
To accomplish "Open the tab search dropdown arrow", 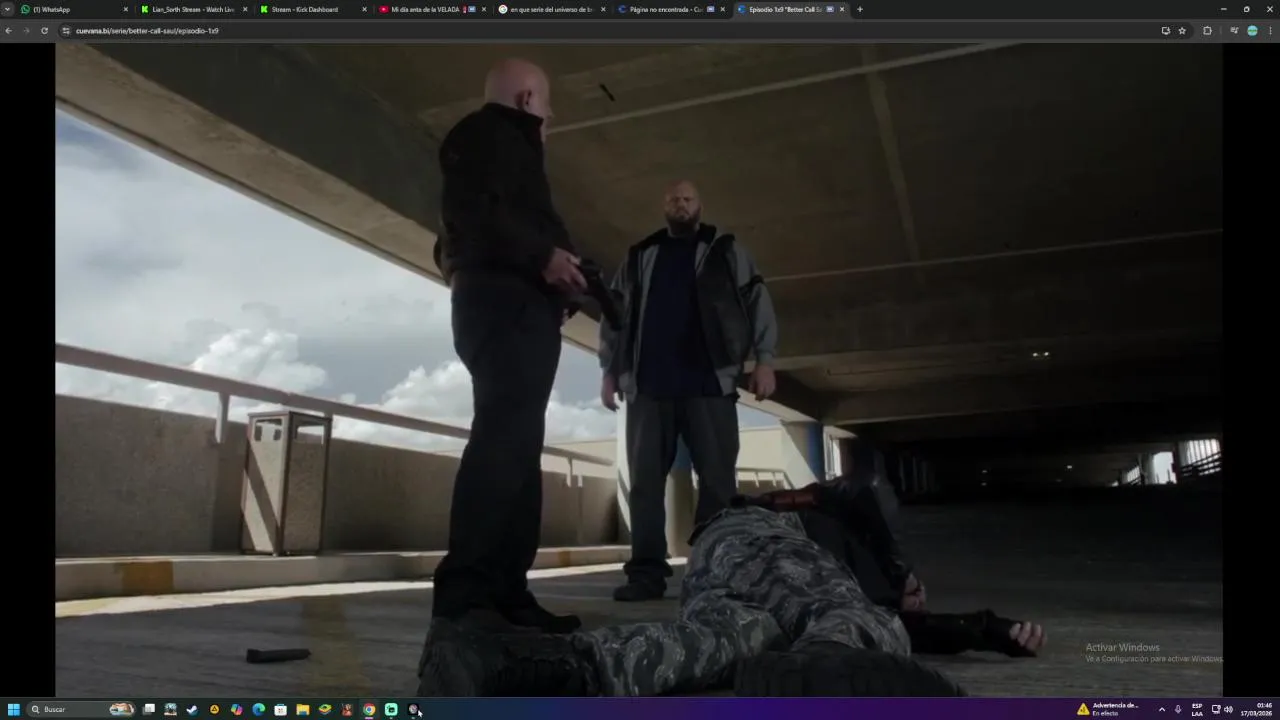I will (8, 9).
